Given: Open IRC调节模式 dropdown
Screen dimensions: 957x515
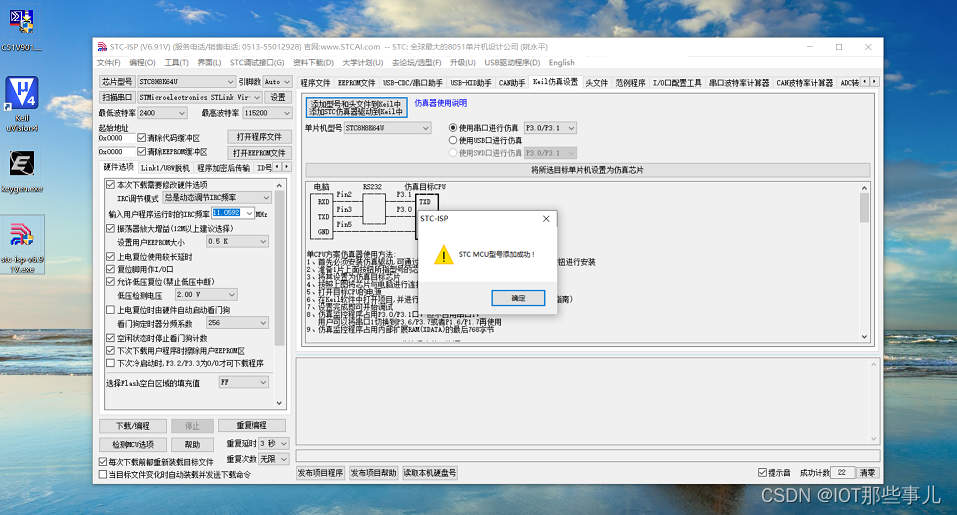Looking at the screenshot, I should [x=217, y=198].
